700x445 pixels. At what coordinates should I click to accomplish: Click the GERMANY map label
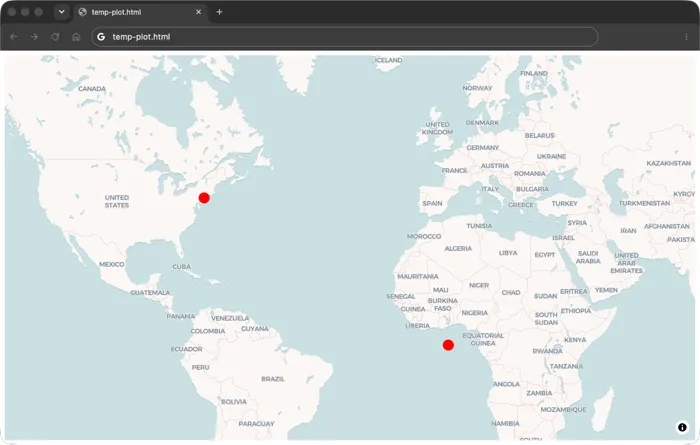[x=483, y=147]
